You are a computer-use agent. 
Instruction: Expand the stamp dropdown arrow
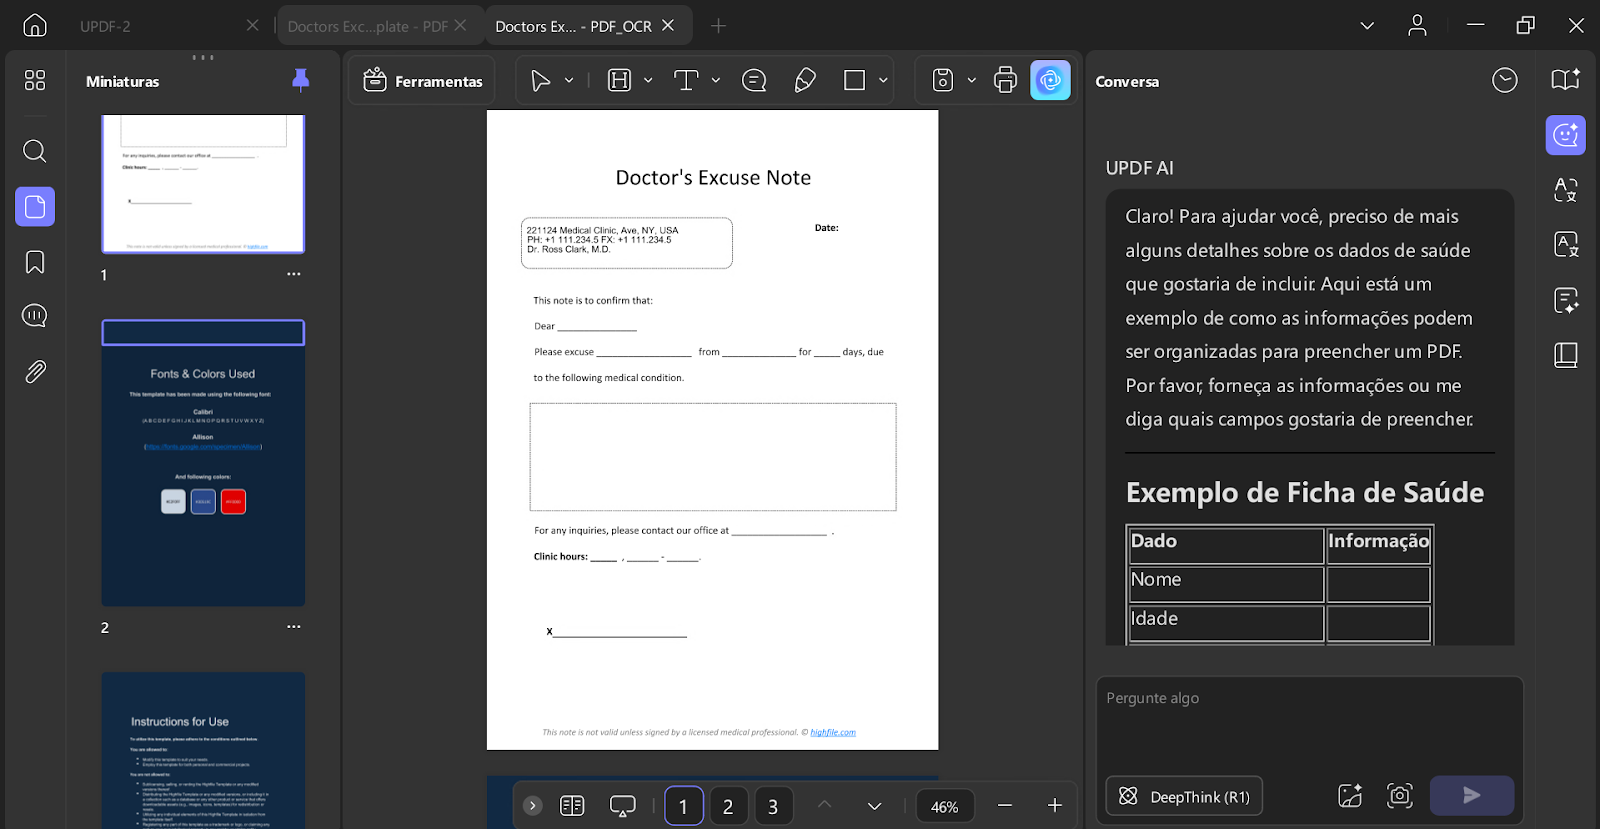coord(971,80)
